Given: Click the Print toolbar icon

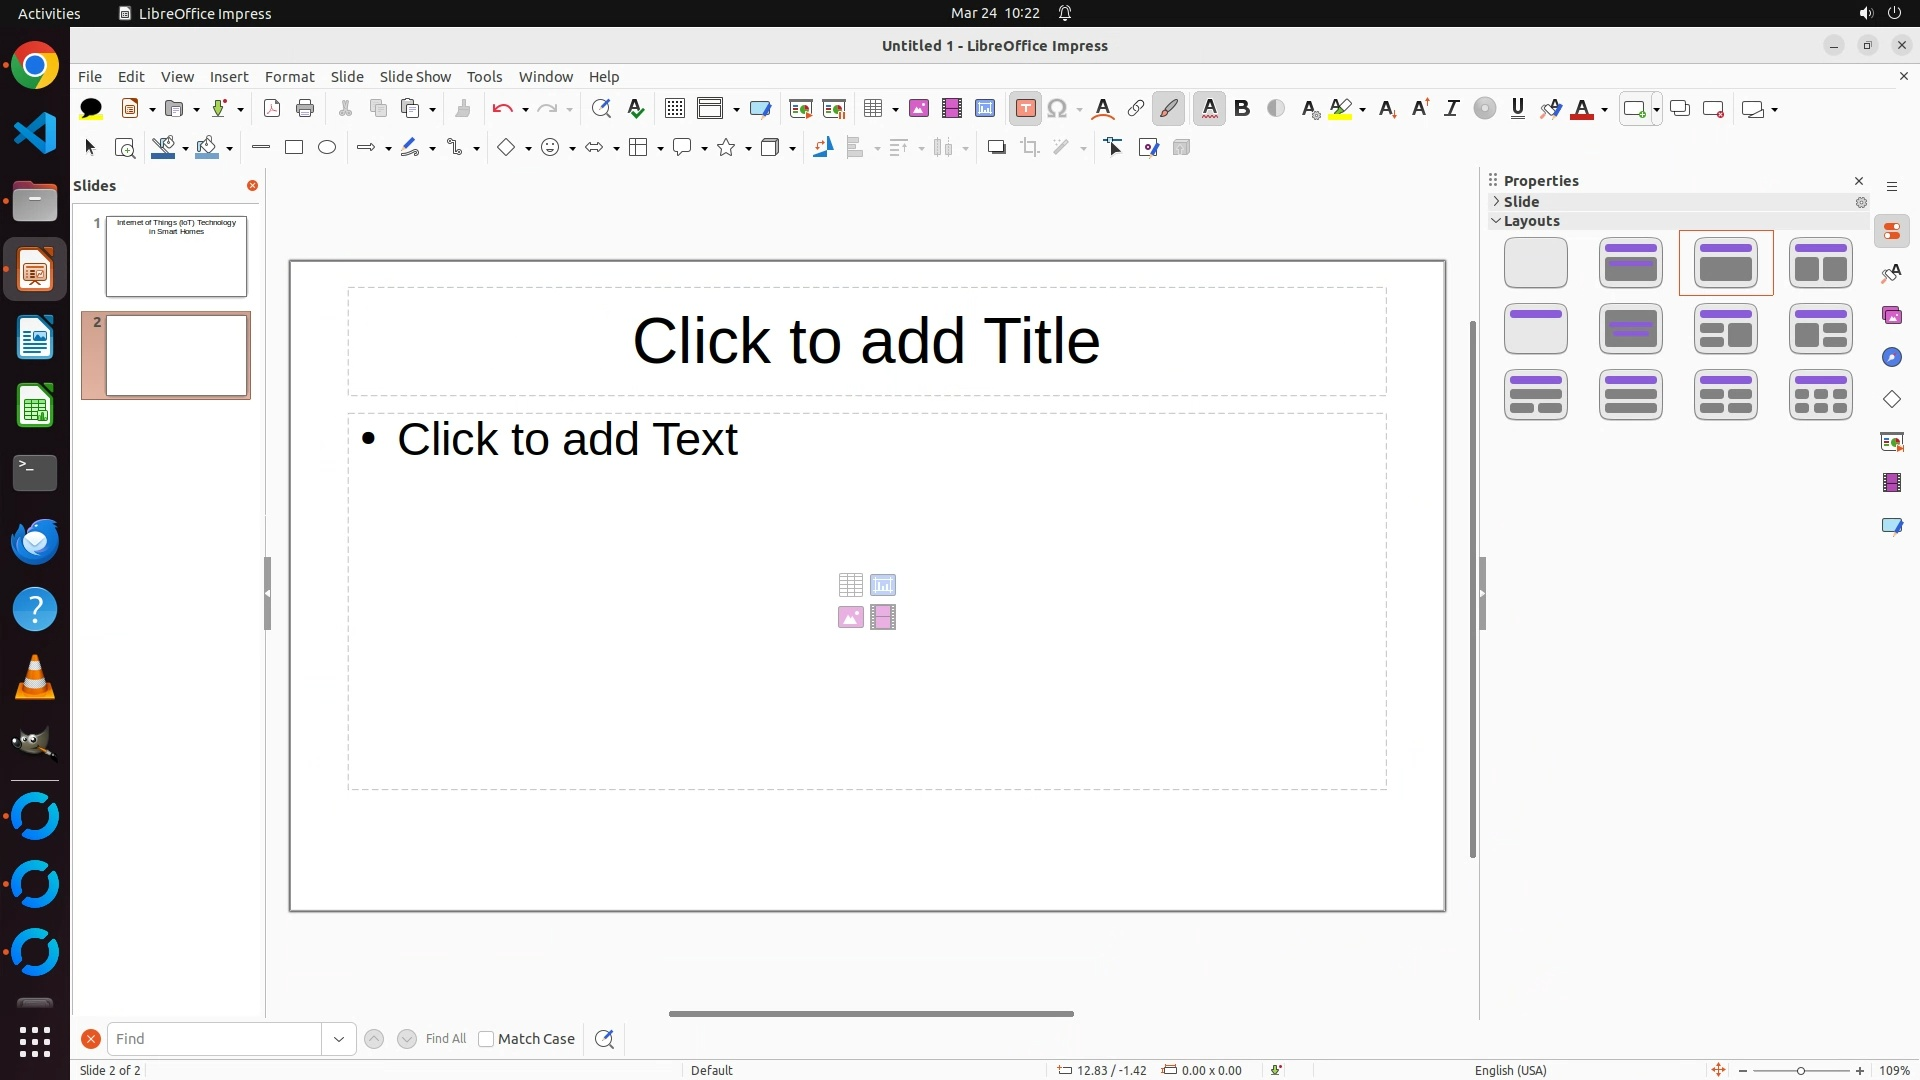Looking at the screenshot, I should (x=305, y=109).
